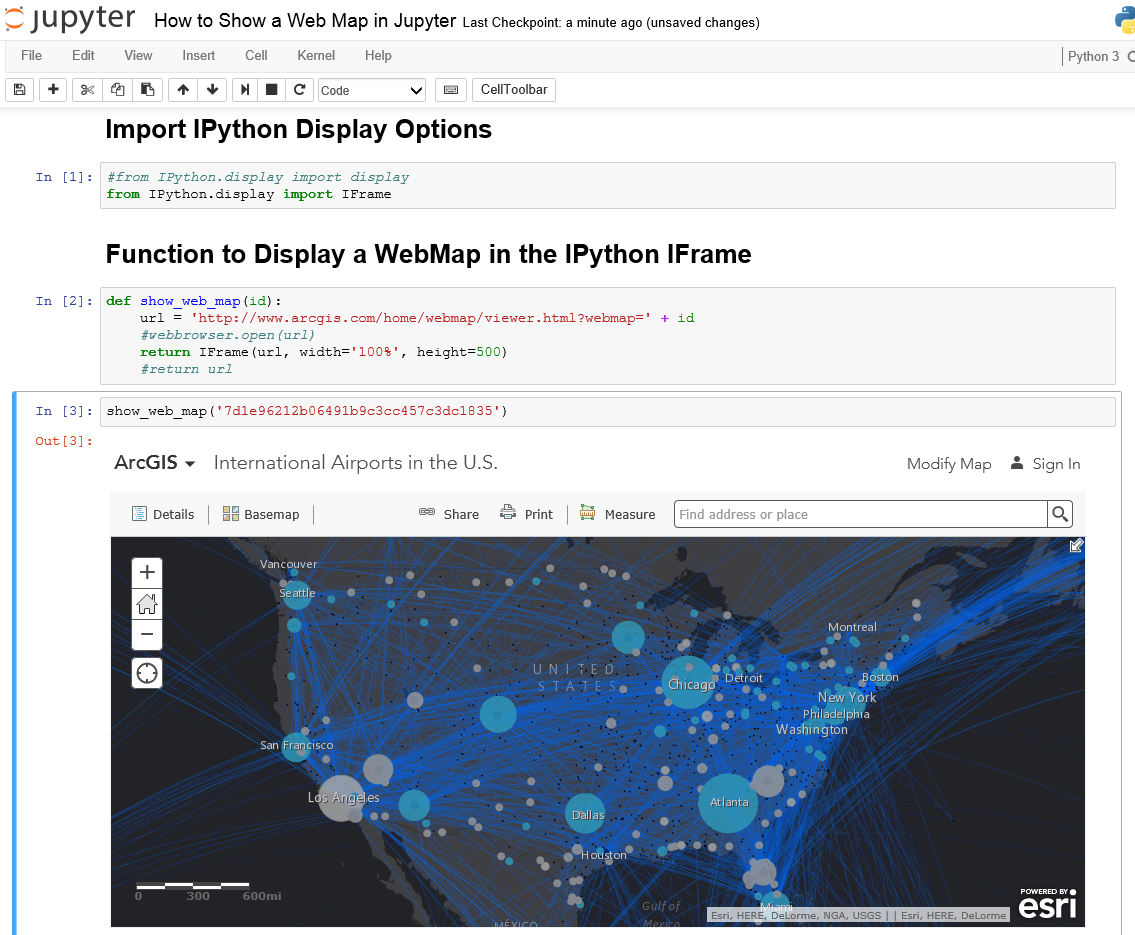Click the Los Angeles label on map

(x=343, y=798)
